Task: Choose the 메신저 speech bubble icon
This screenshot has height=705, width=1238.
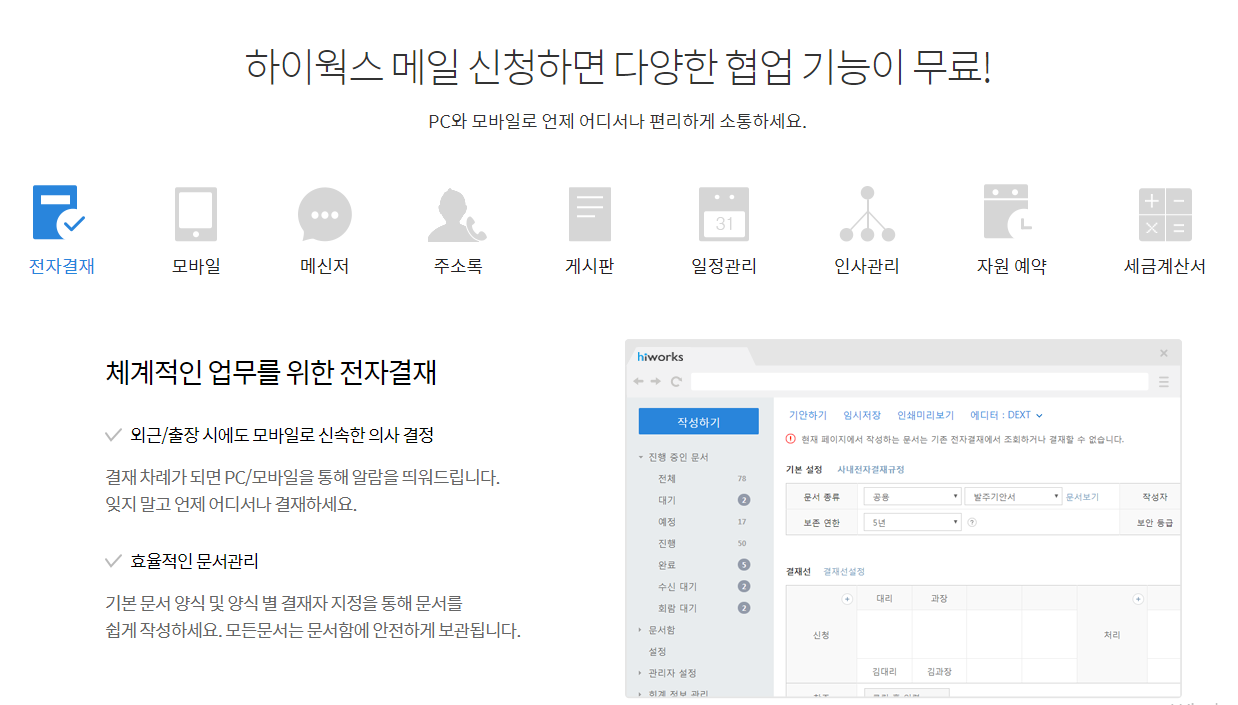Action: coord(324,214)
